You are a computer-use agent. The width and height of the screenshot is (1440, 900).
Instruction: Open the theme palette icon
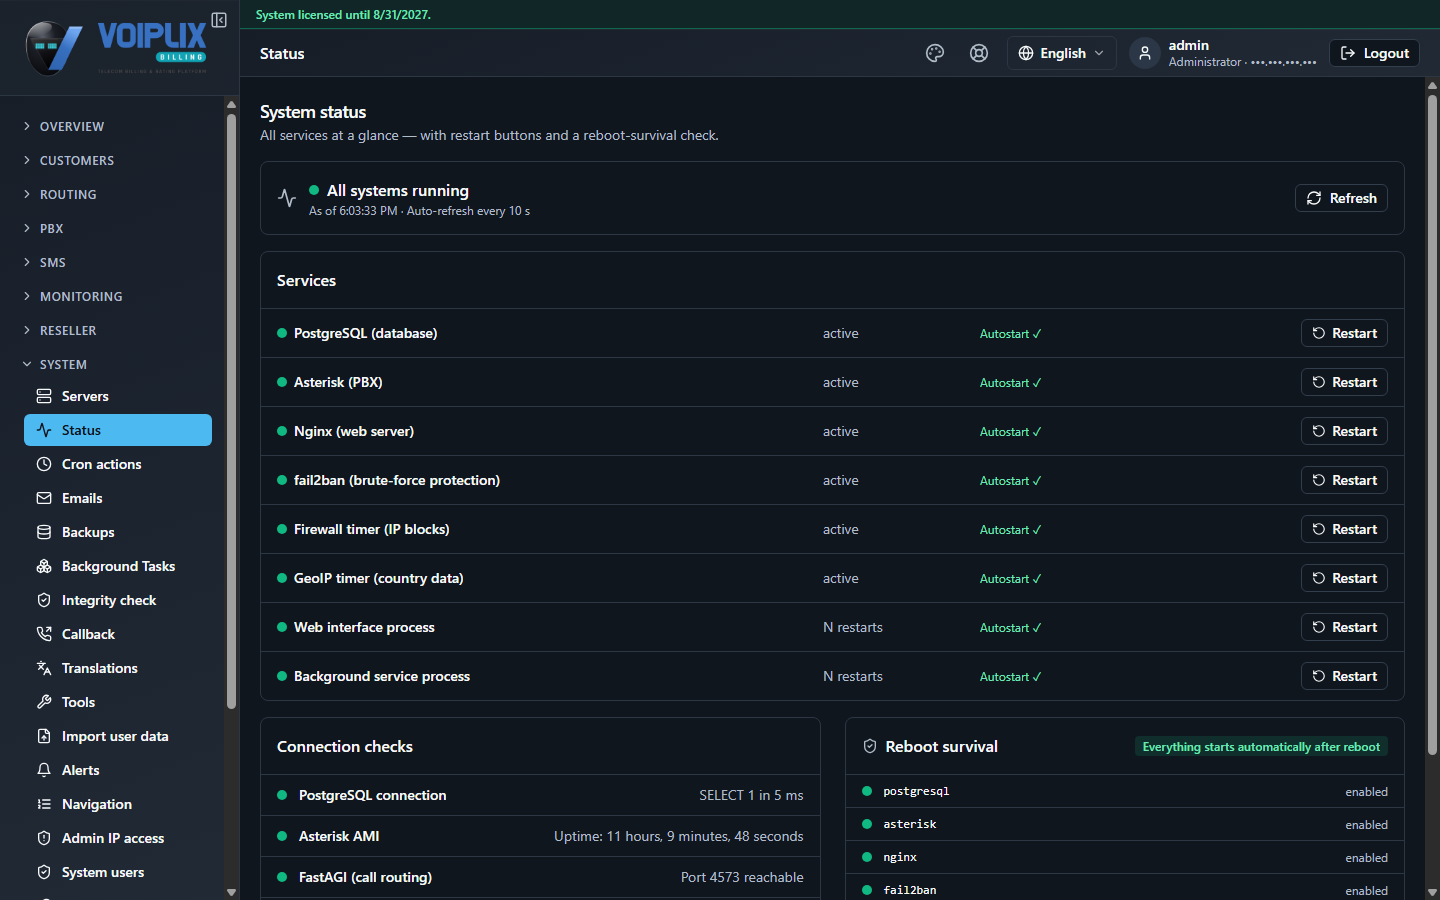click(935, 53)
